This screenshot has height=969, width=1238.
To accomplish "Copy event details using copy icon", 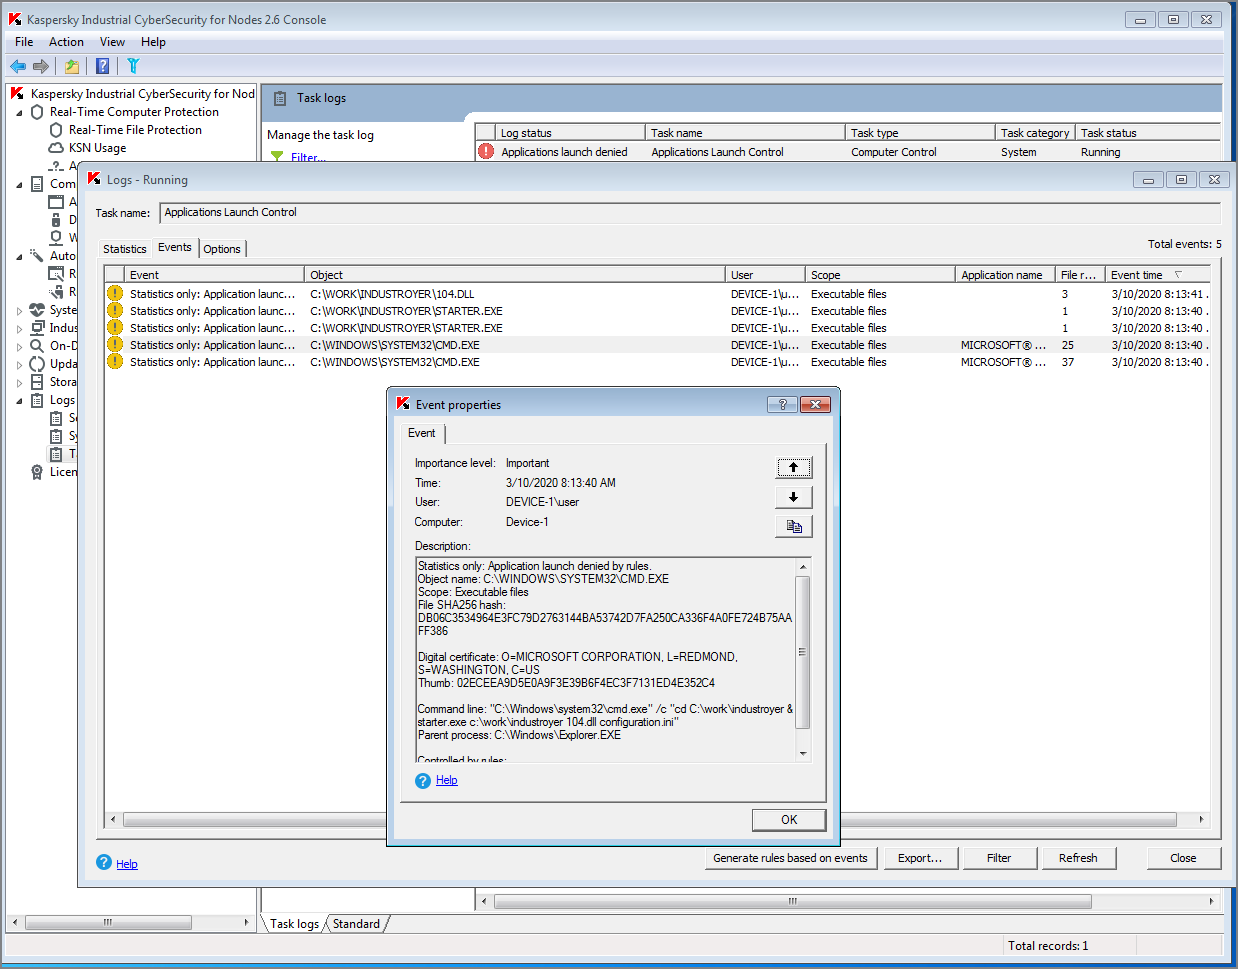I will coord(793,526).
